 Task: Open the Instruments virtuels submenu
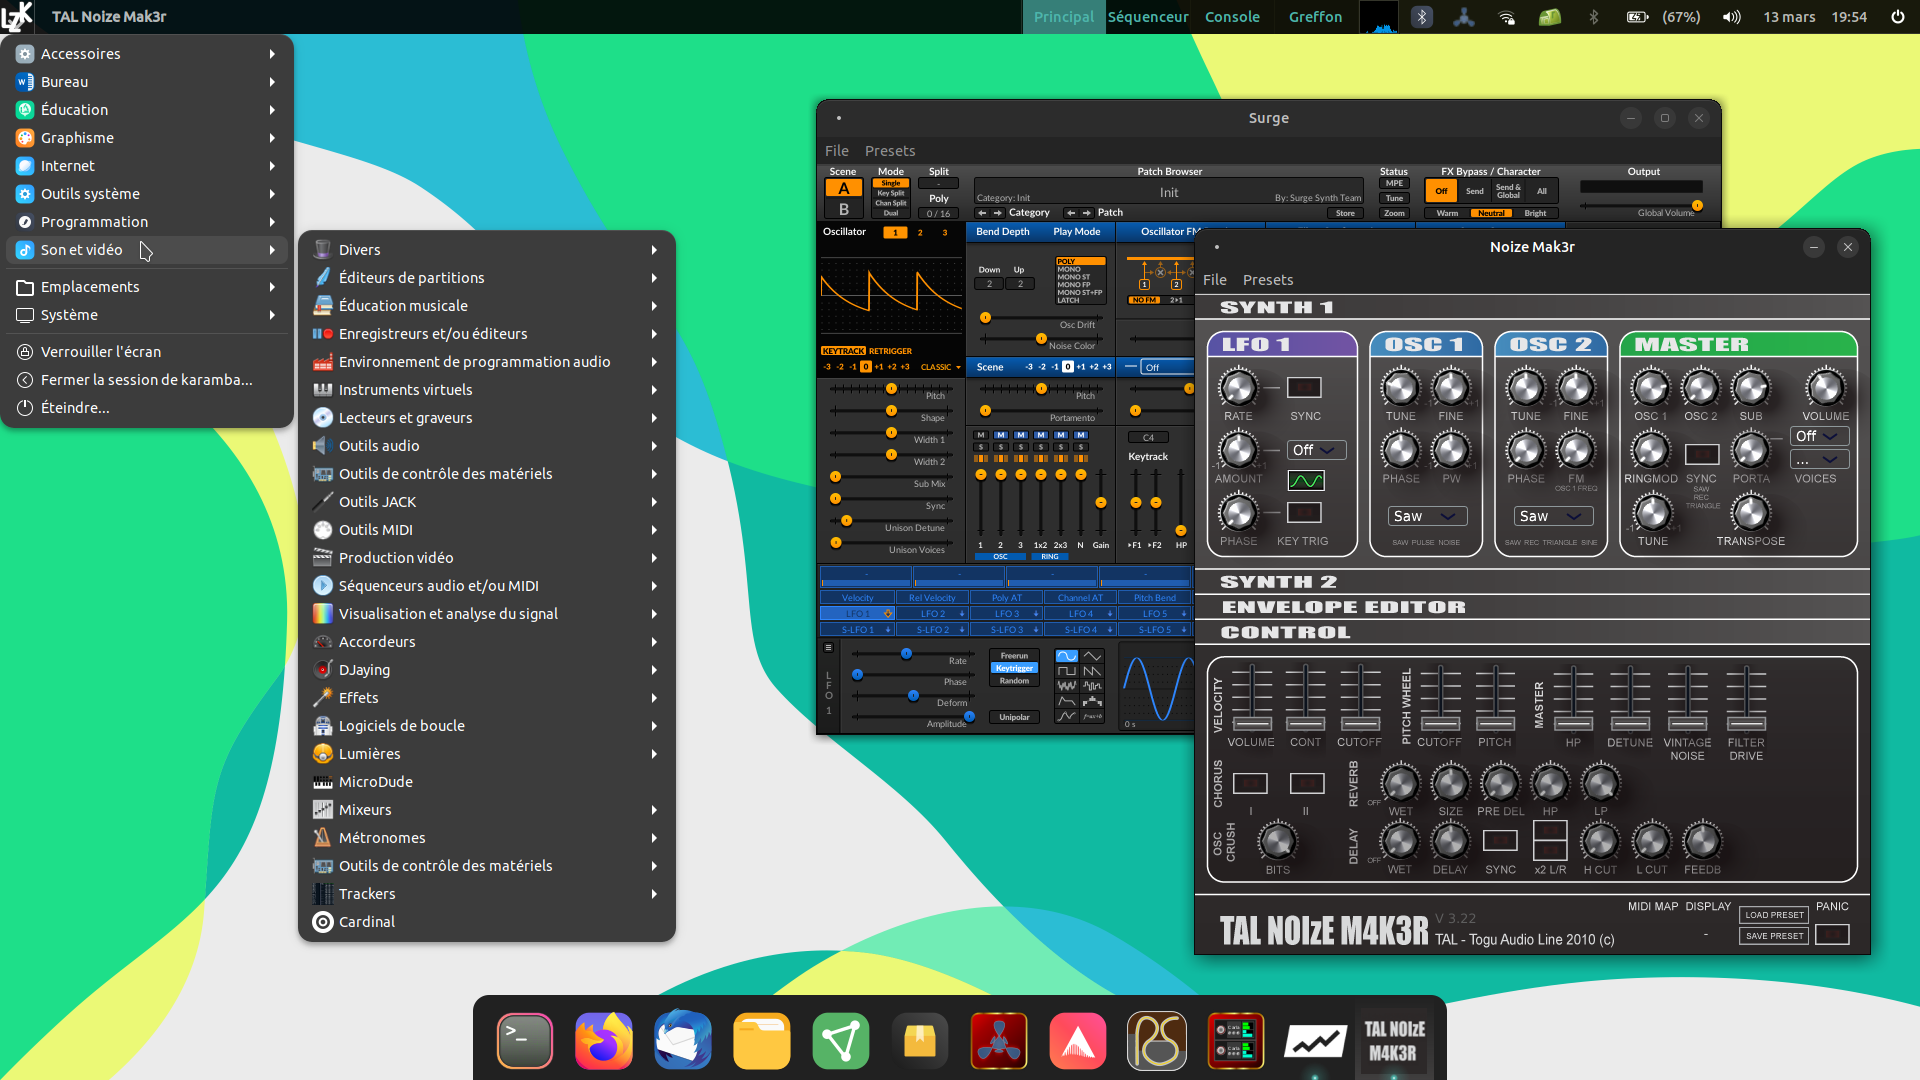click(405, 390)
